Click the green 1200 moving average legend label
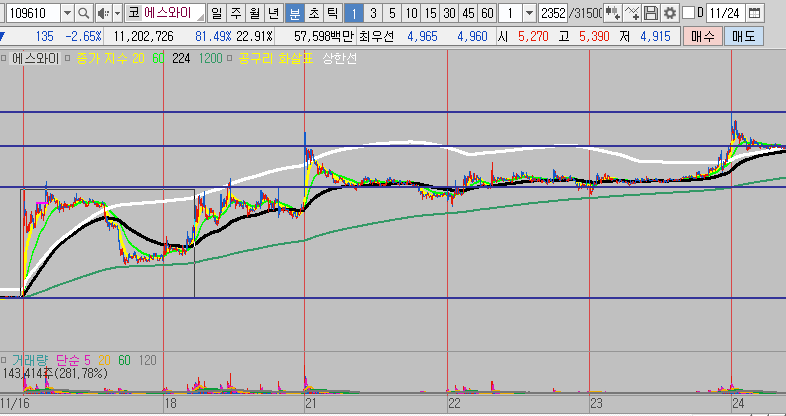Screen dimensions: 786x416 [x=211, y=59]
